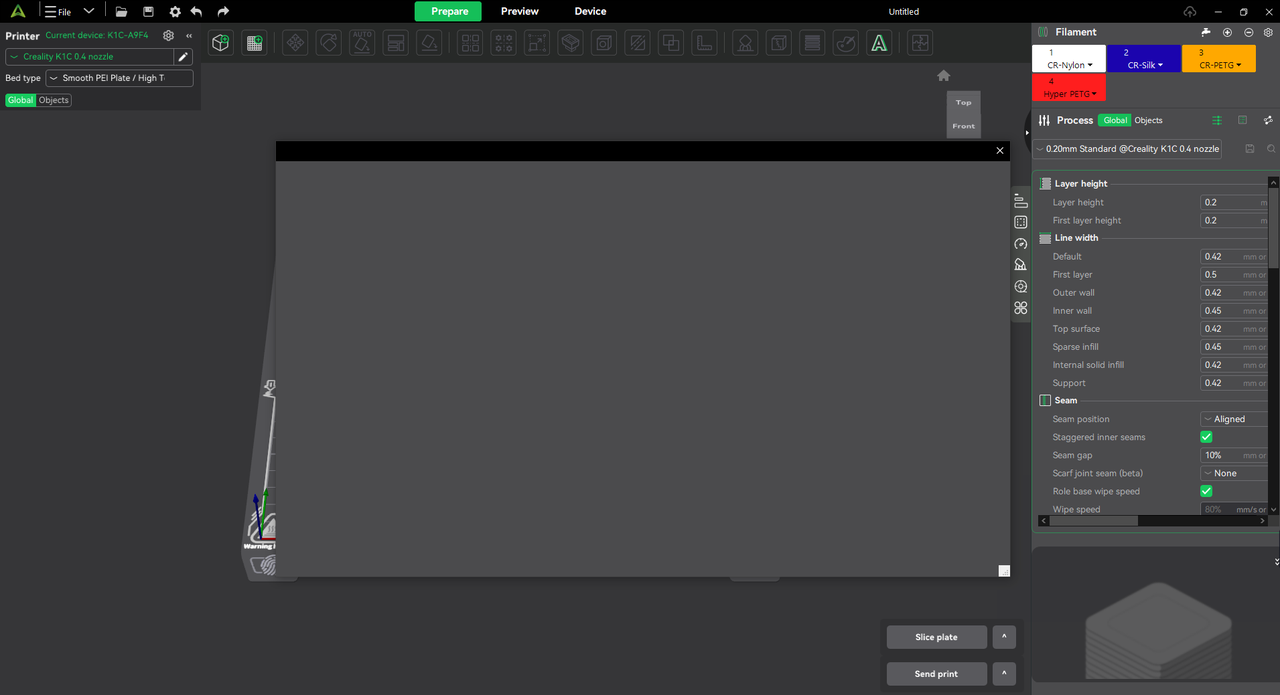1280x695 pixels.
Task: Click the Send print button
Action: (x=936, y=674)
